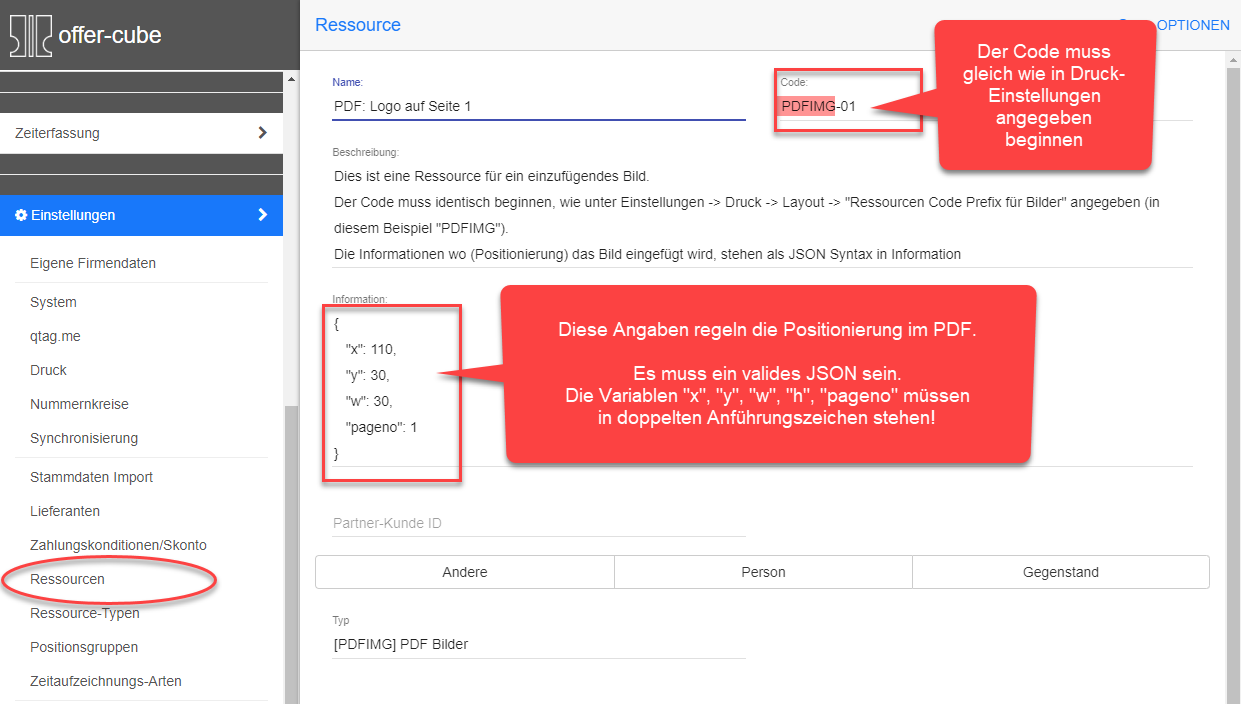Click the Code field with PDFIMG-01
The image size is (1241, 704).
[846, 105]
